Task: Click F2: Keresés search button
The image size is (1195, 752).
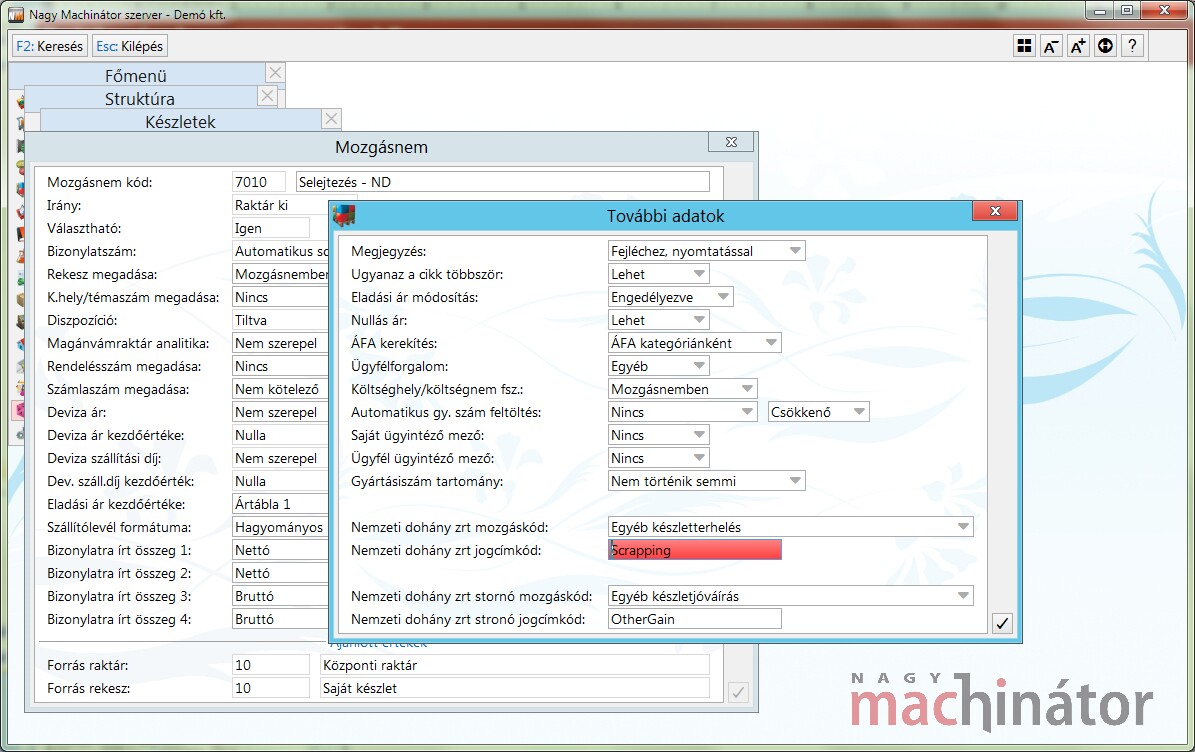Action: (50, 46)
